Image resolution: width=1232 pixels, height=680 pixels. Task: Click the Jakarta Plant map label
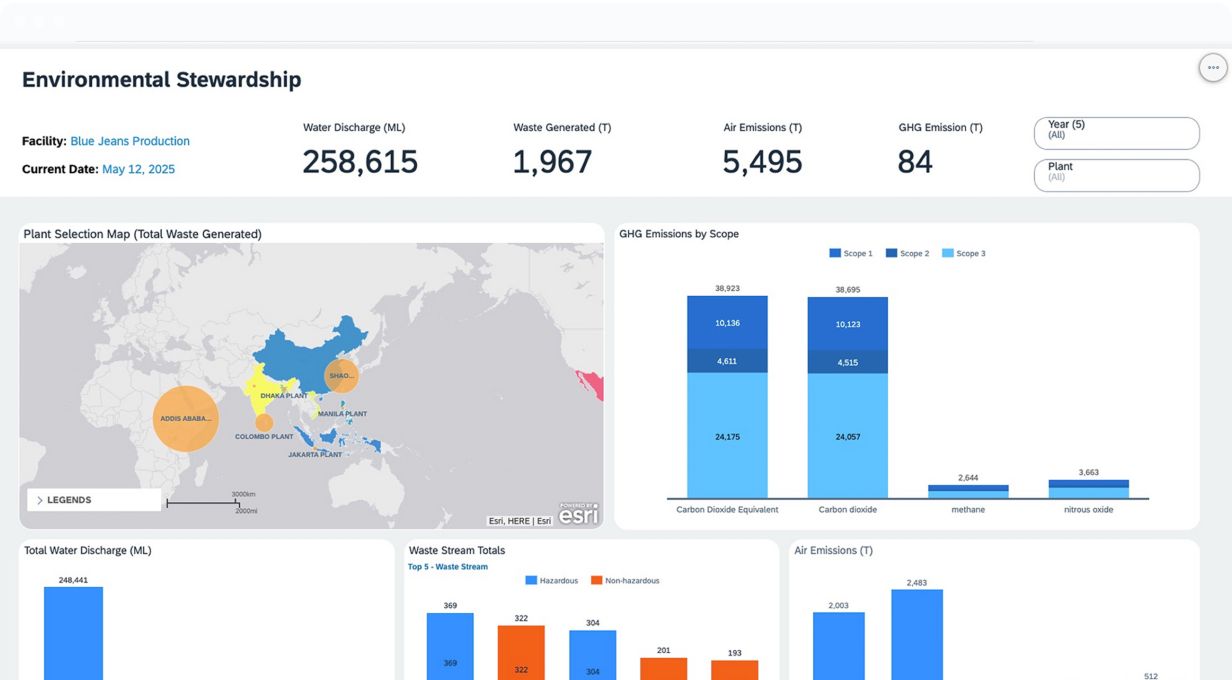click(315, 454)
